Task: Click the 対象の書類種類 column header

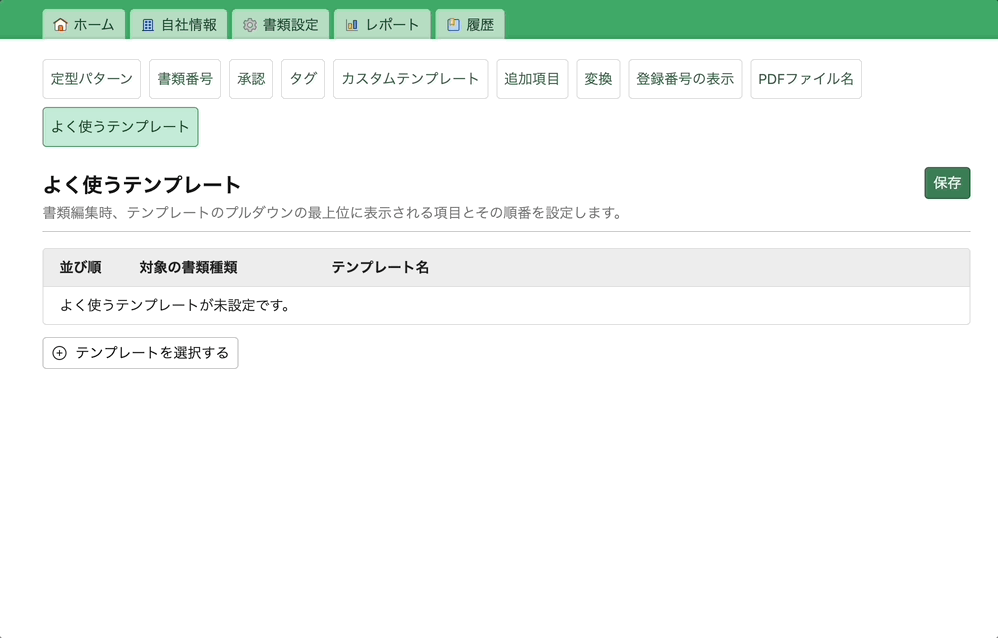Action: (188, 267)
